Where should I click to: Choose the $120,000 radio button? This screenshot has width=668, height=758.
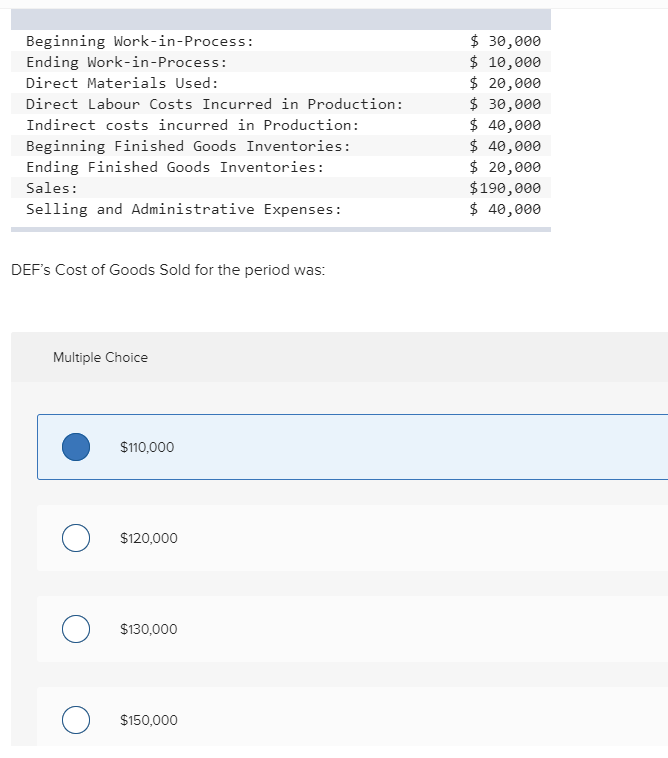click(x=76, y=538)
